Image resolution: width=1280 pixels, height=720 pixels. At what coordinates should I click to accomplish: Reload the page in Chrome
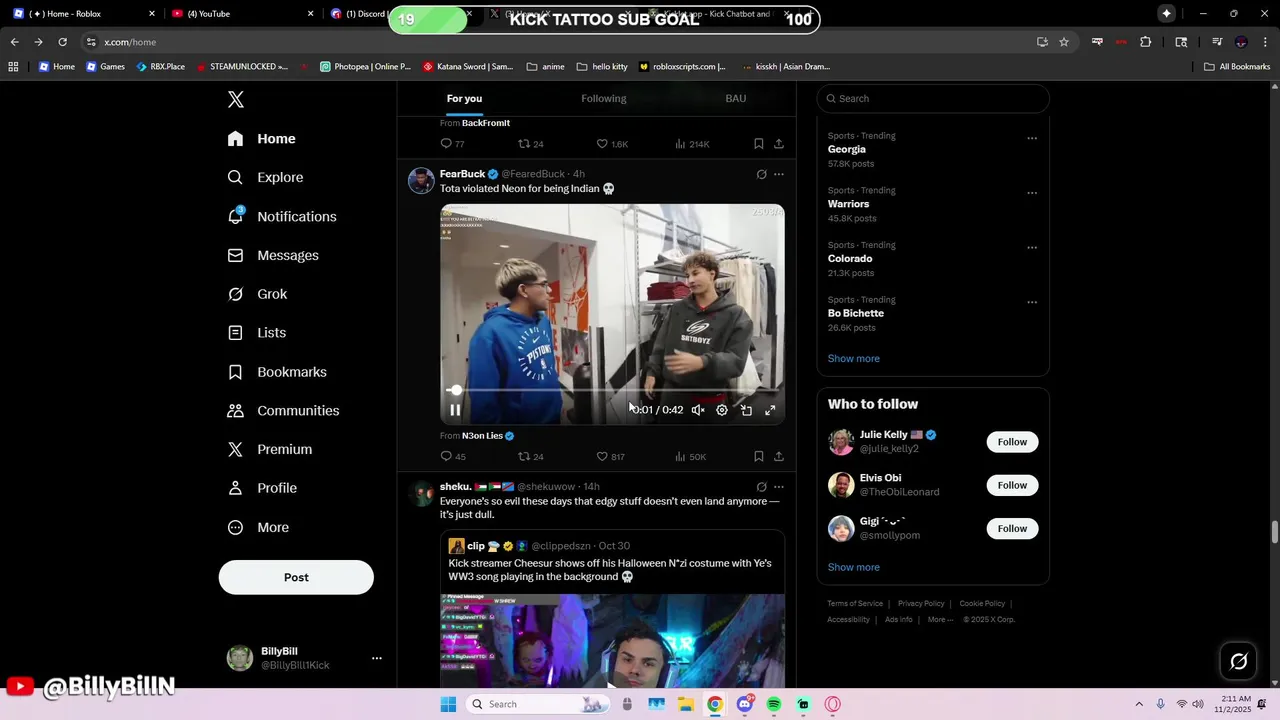pos(62,42)
